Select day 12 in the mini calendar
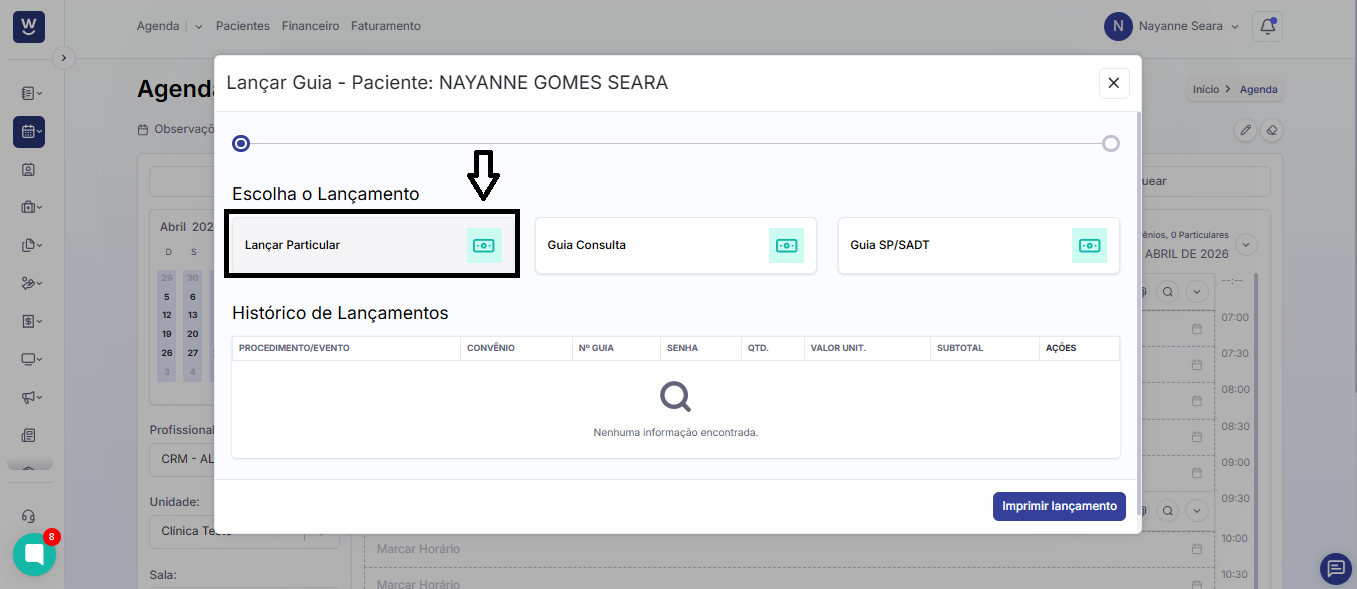1357x589 pixels. (x=167, y=315)
